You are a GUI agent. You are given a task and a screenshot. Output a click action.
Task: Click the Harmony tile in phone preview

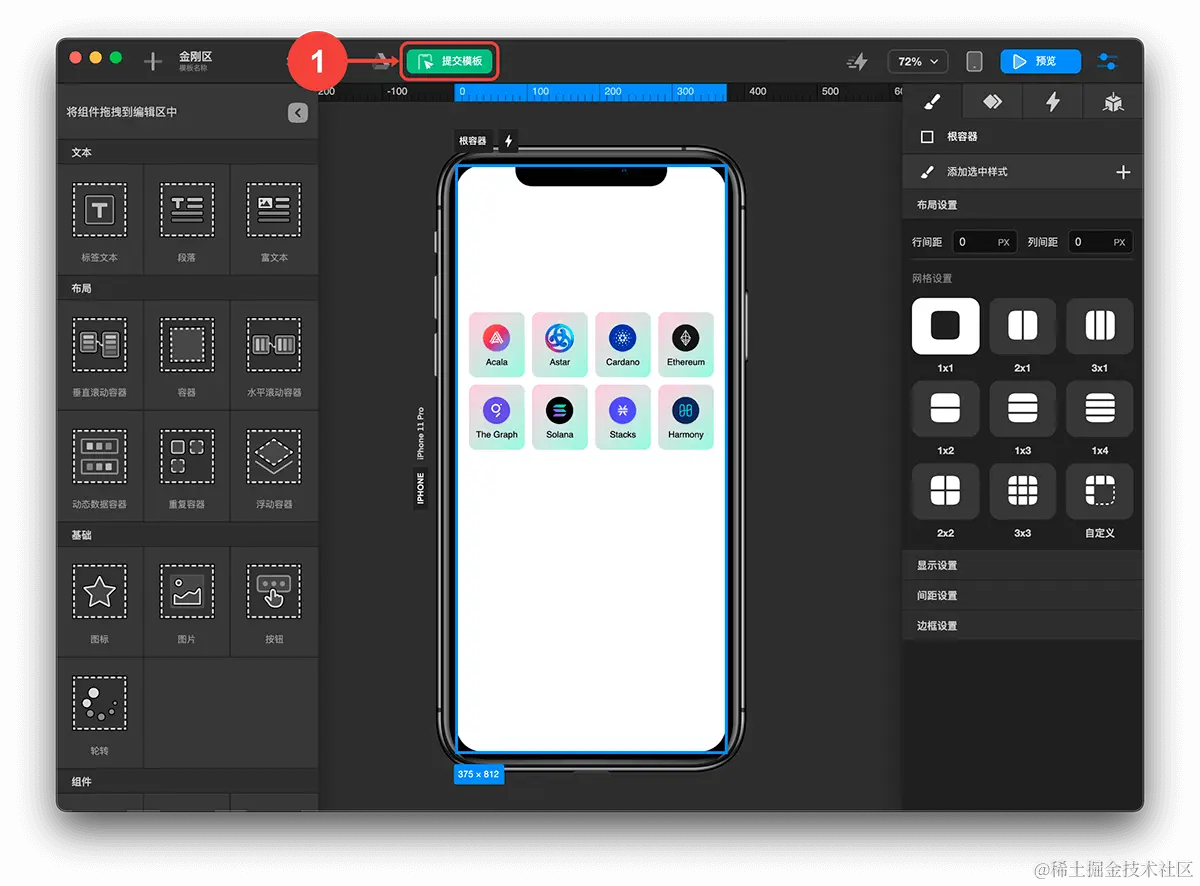pos(686,417)
